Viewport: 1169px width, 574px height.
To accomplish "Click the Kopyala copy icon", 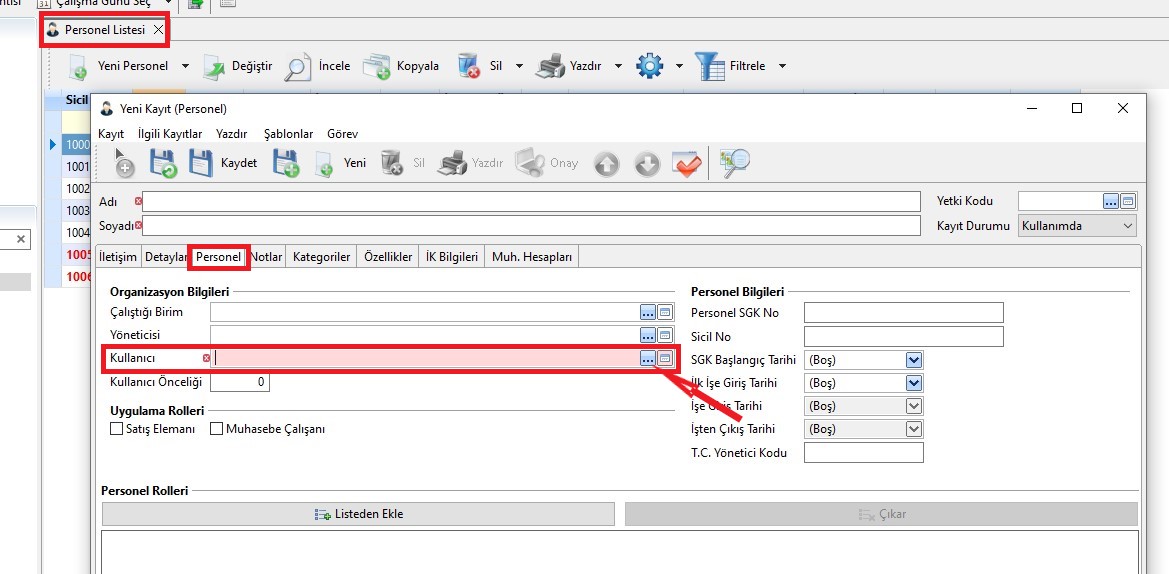I will [376, 66].
